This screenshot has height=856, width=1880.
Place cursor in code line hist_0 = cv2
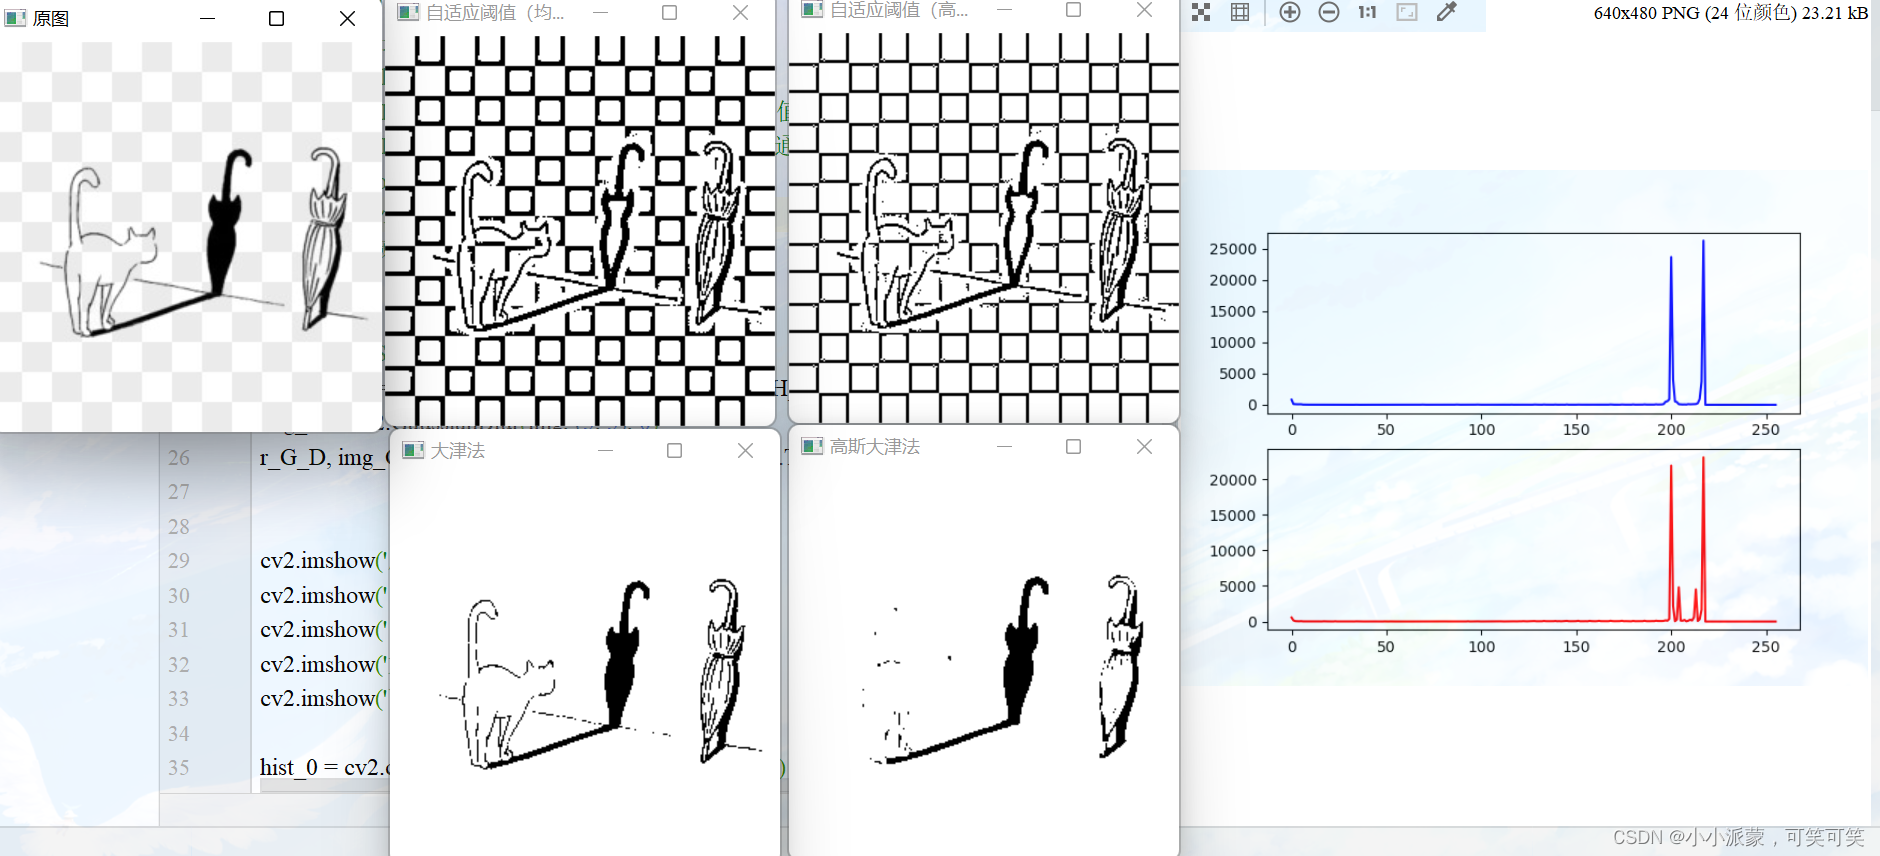click(x=324, y=768)
